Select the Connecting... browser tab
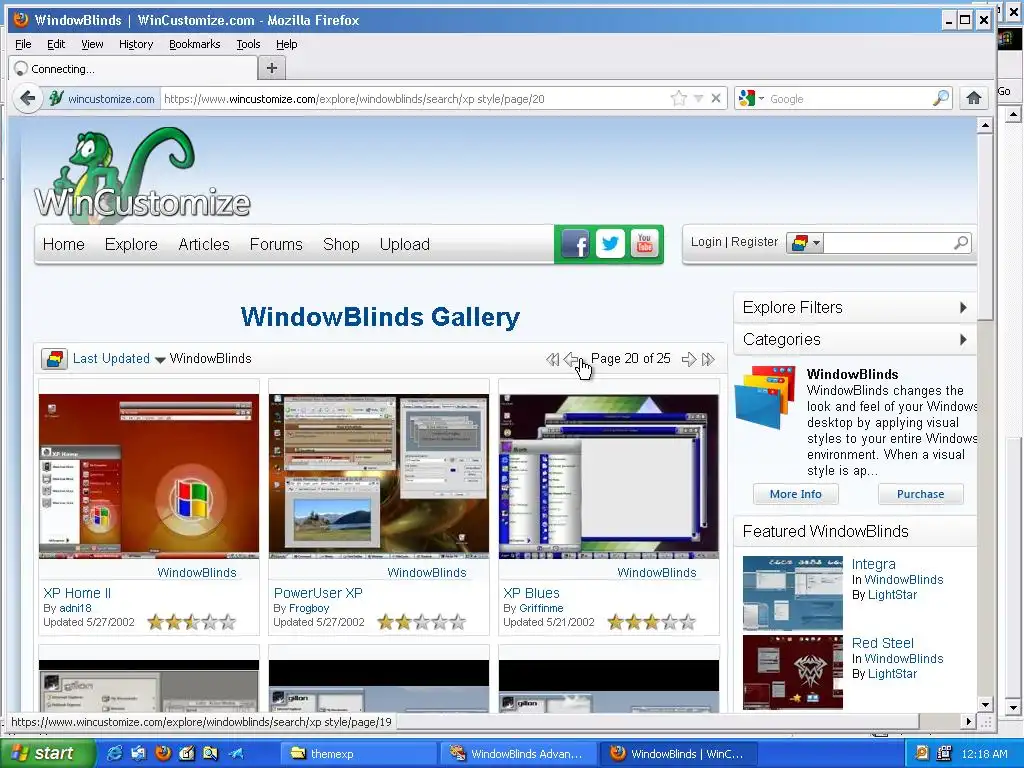 point(133,69)
